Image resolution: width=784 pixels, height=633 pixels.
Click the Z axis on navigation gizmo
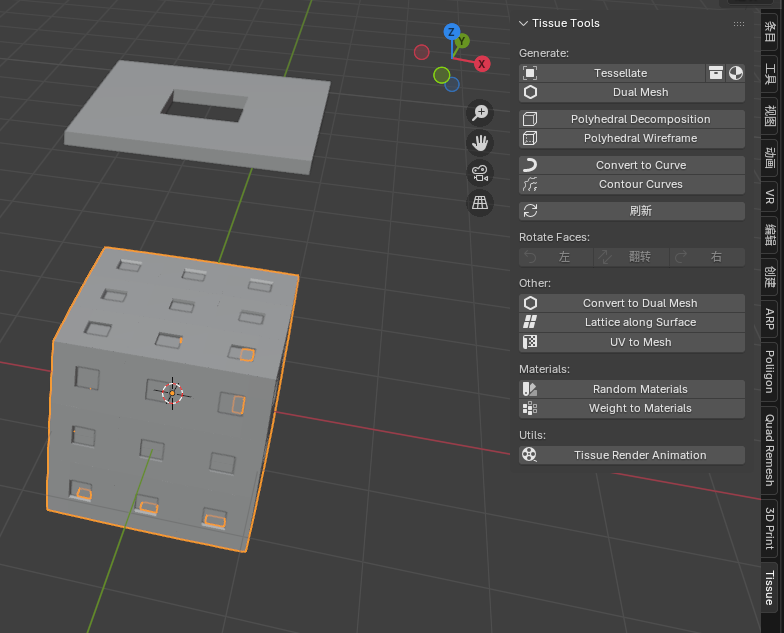(x=452, y=32)
